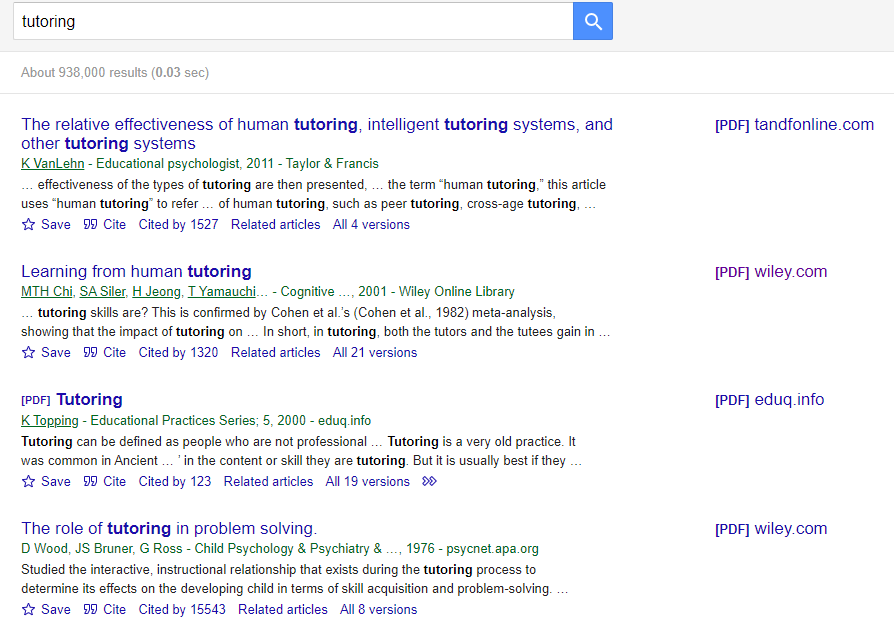Open "Cited by 15543" for the Wood paper
The width and height of the screenshot is (894, 639).
coord(182,609)
